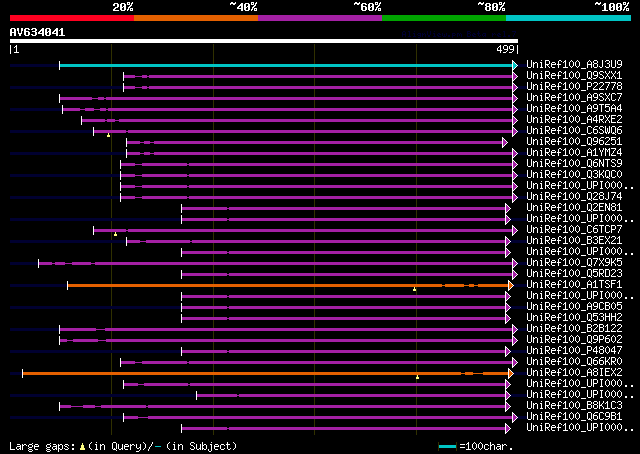Select the UniRef100_A8IEX2 label
The image size is (640, 454).
[x=574, y=373]
